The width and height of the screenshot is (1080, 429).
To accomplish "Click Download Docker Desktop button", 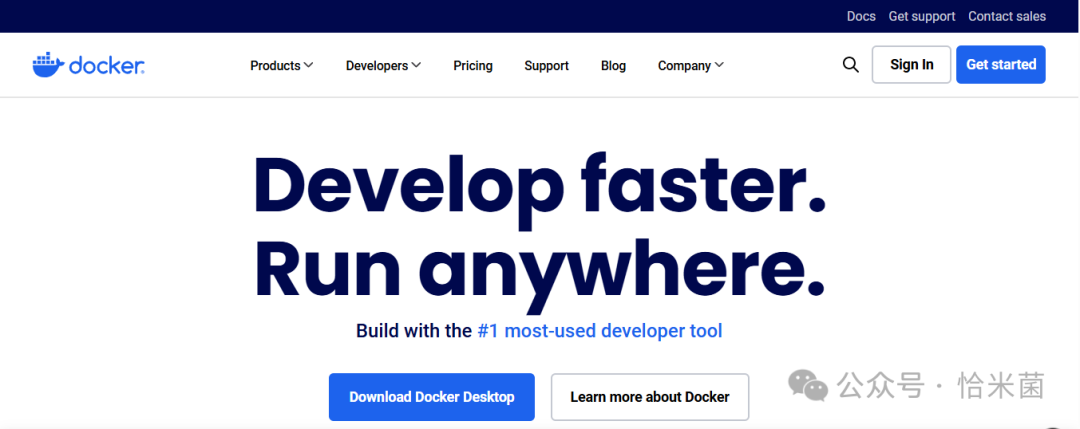I will (432, 397).
